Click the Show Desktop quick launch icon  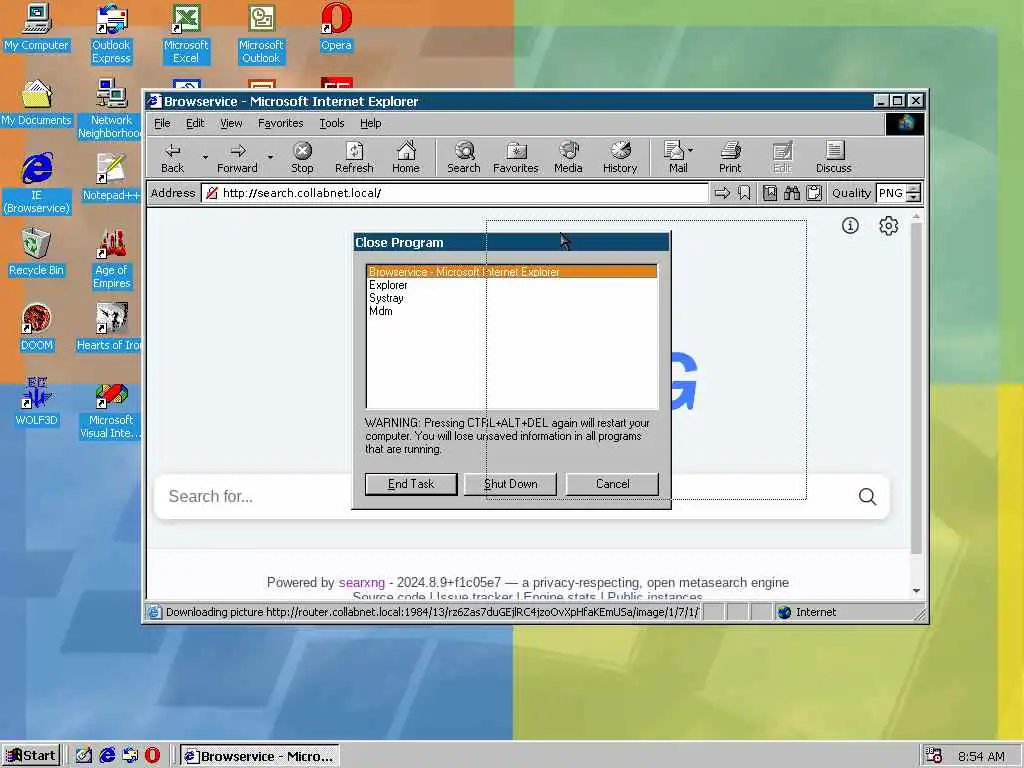click(84, 756)
